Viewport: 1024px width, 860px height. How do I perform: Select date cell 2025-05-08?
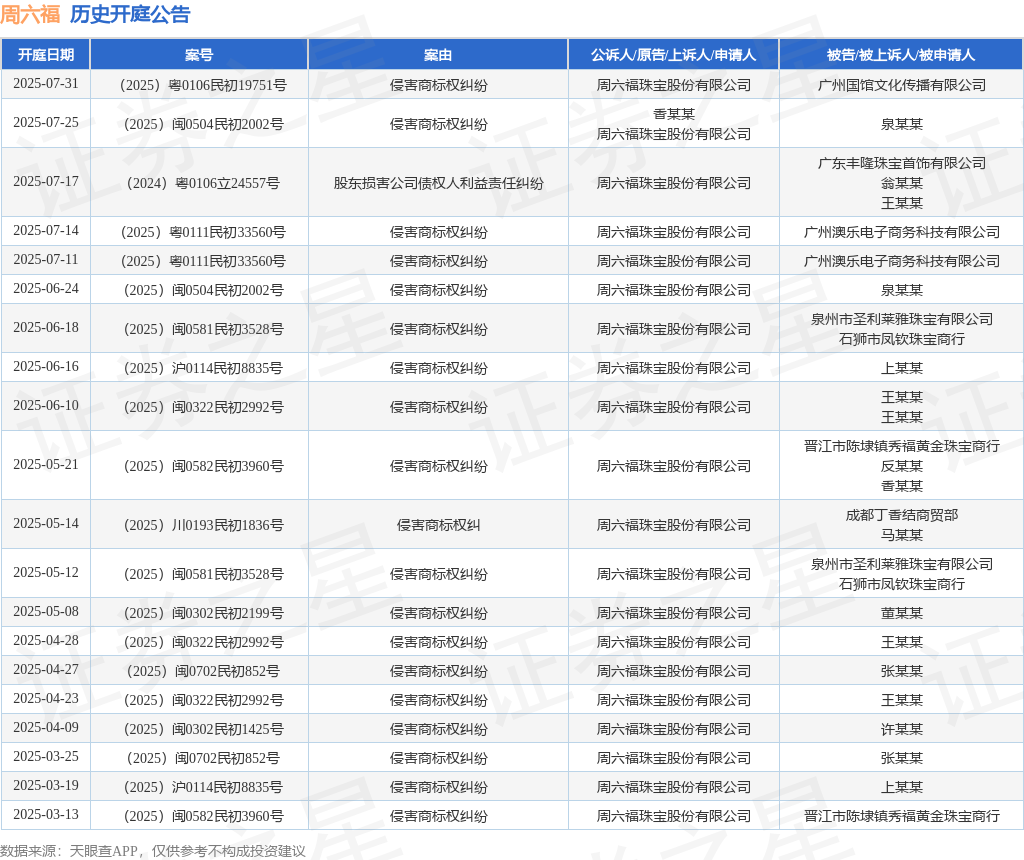coord(46,612)
